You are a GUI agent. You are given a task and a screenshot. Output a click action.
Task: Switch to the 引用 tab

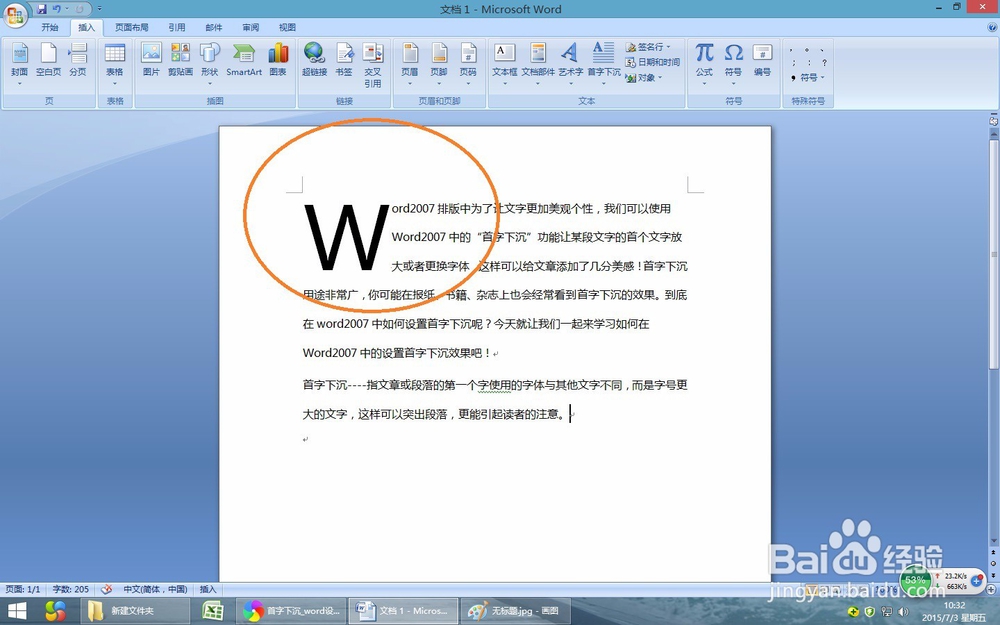177,27
